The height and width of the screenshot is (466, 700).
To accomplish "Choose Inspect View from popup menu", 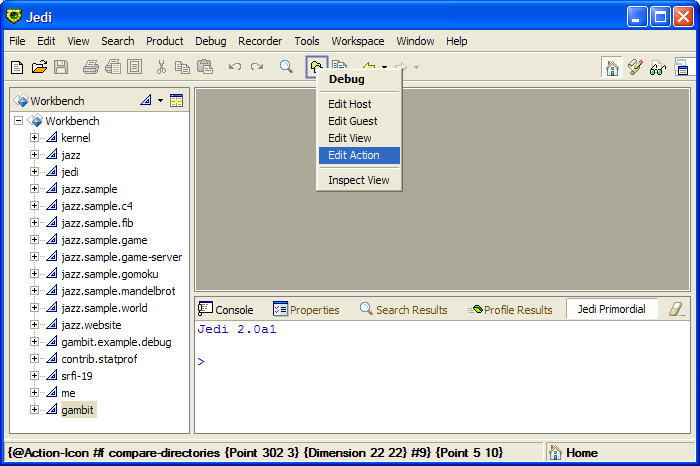I will 359,180.
